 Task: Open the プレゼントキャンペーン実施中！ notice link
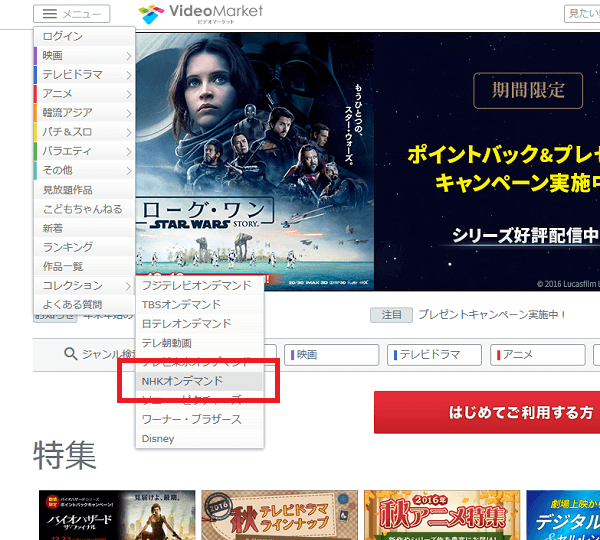492,315
